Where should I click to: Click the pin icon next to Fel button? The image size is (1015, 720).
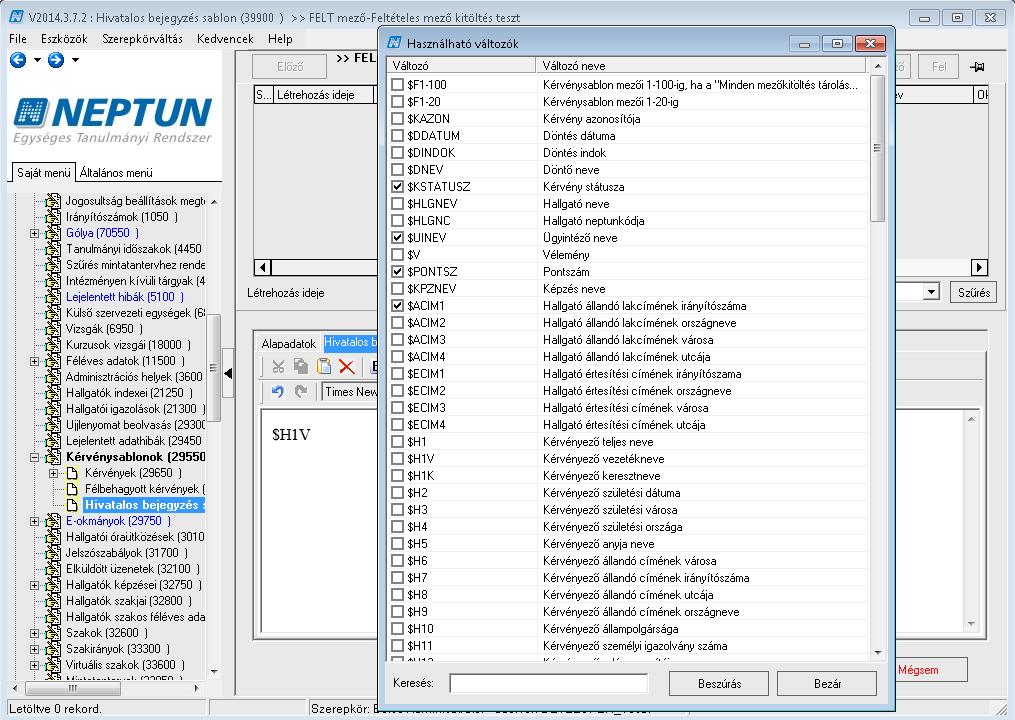point(977,67)
